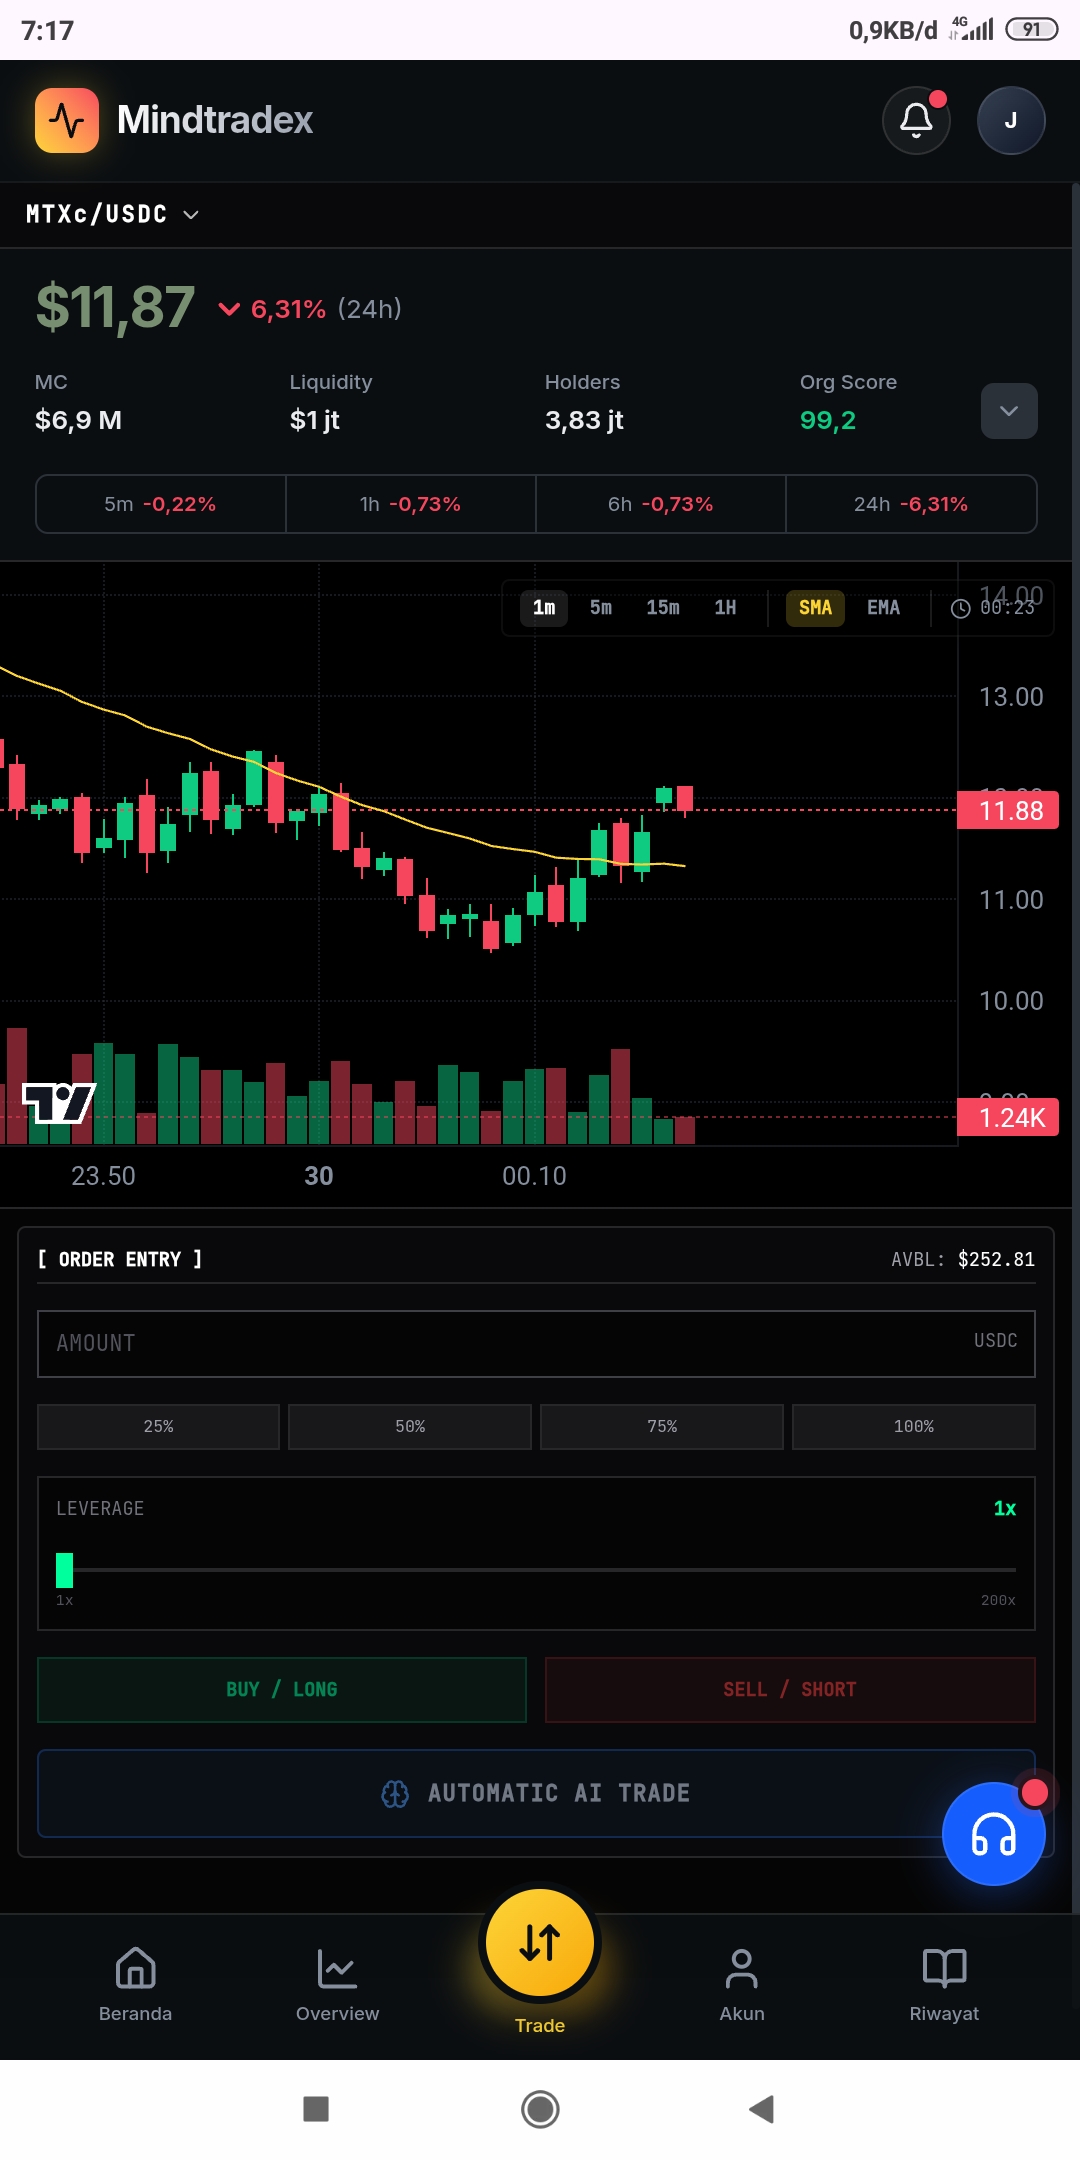This screenshot has height=2160, width=1080.
Task: Tap the clock countdown timer icon
Action: pyautogui.click(x=960, y=608)
